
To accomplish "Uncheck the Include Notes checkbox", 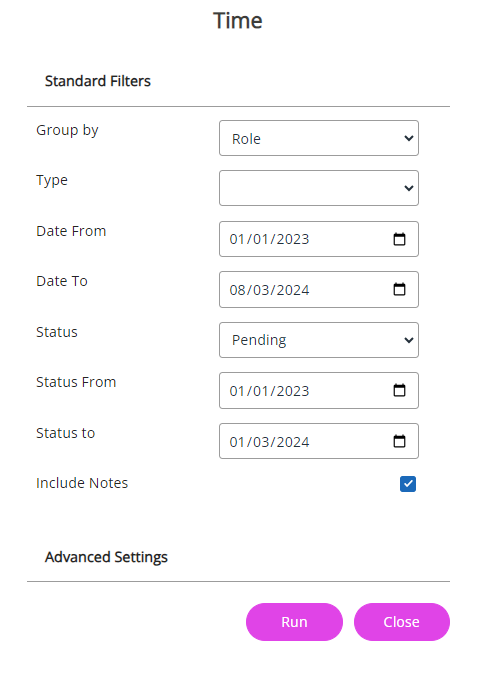I will click(408, 484).
